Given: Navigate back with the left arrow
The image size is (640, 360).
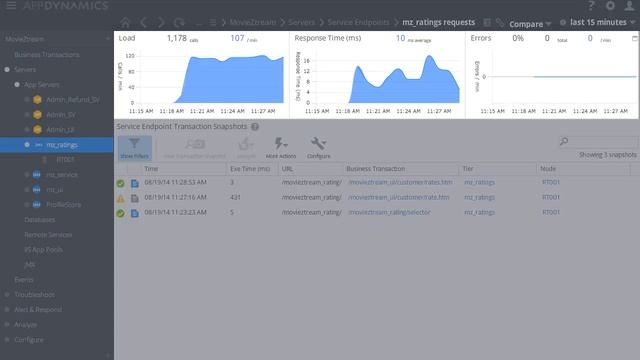Looking at the screenshot, I should [x=144, y=22].
